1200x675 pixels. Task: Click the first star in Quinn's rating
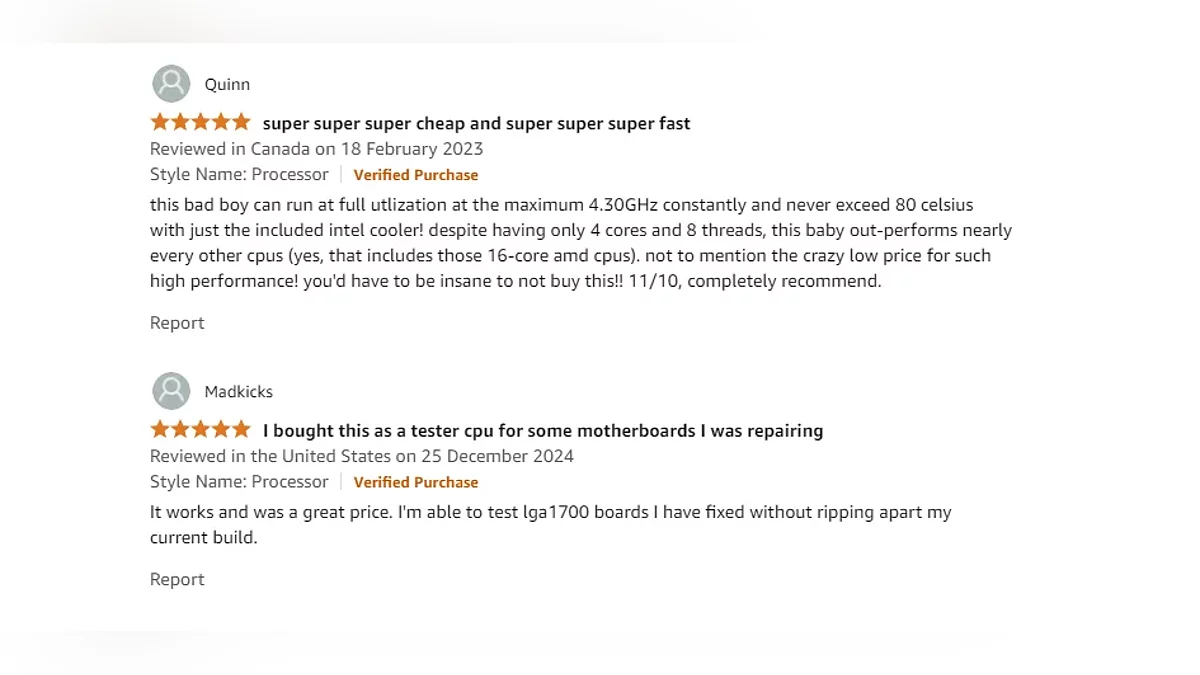[160, 123]
